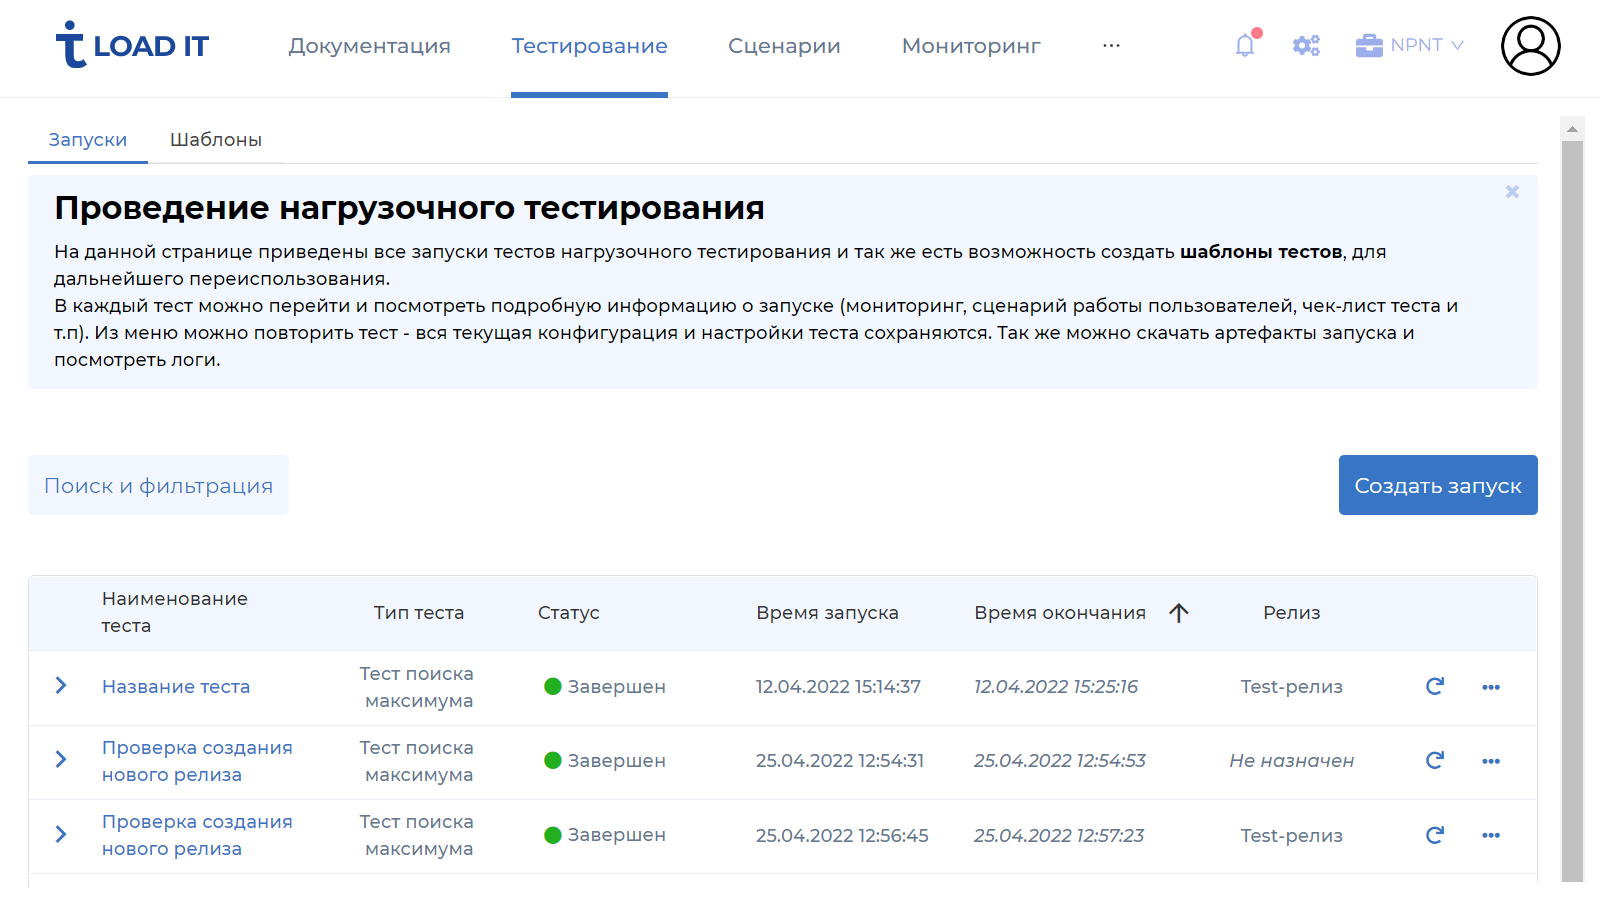Image resolution: width=1600 pixels, height=900 pixels.
Task: Open the settings gears icon
Action: click(x=1306, y=45)
